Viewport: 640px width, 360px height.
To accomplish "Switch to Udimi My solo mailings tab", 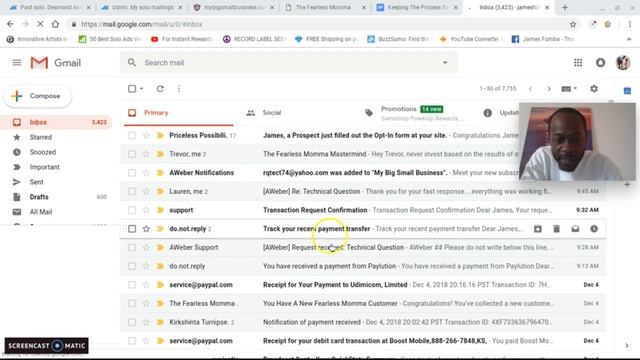I will pos(142,7).
